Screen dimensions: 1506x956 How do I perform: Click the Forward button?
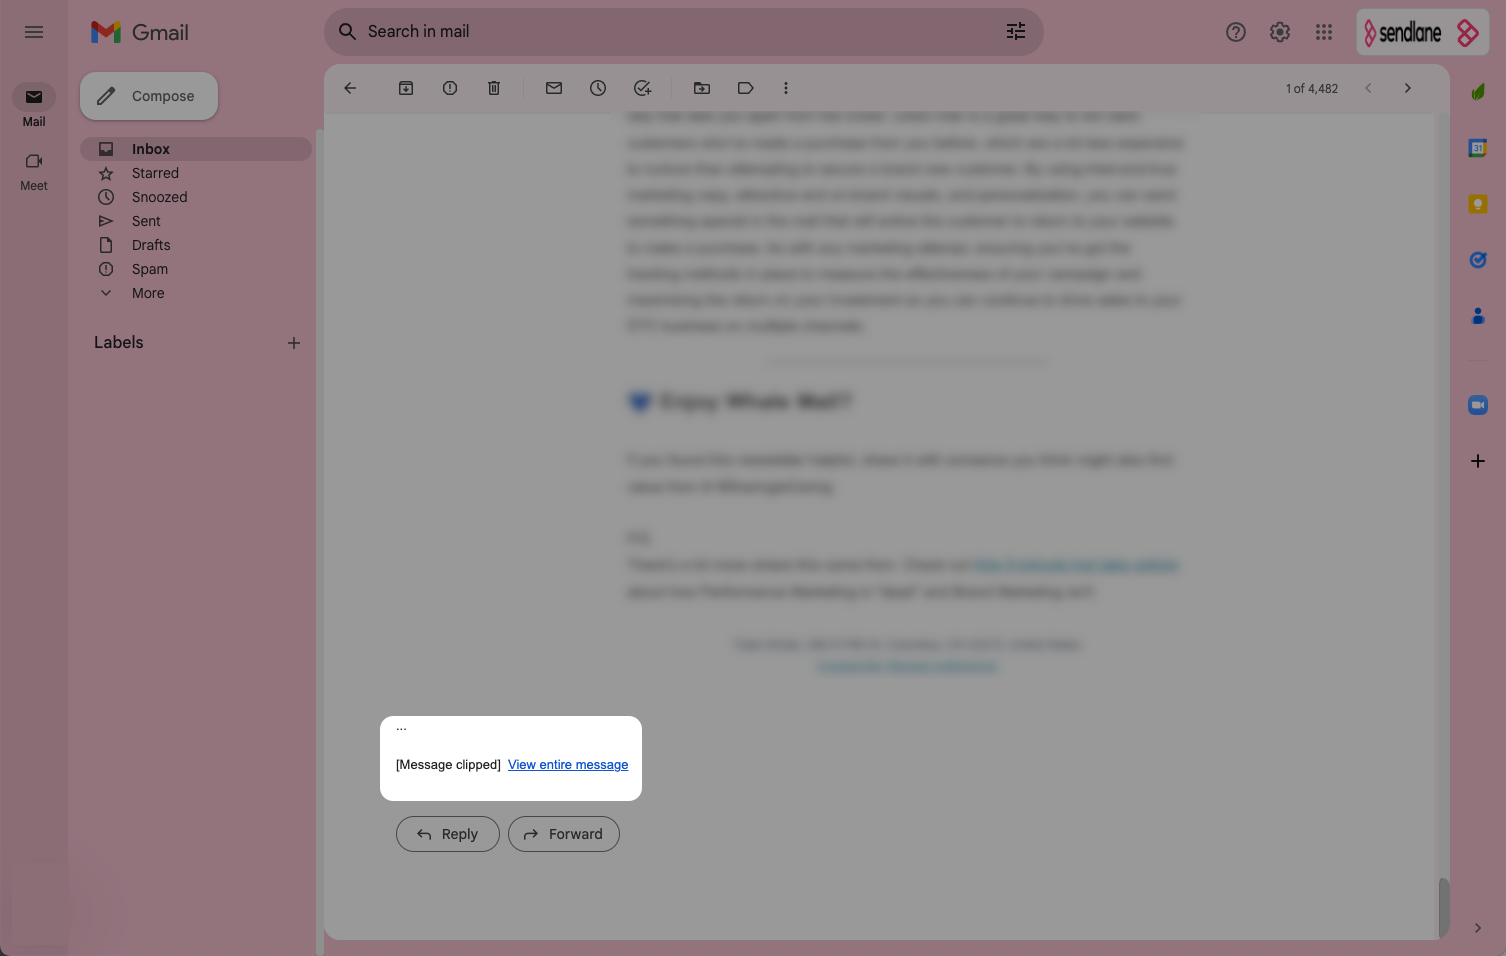[x=564, y=834]
